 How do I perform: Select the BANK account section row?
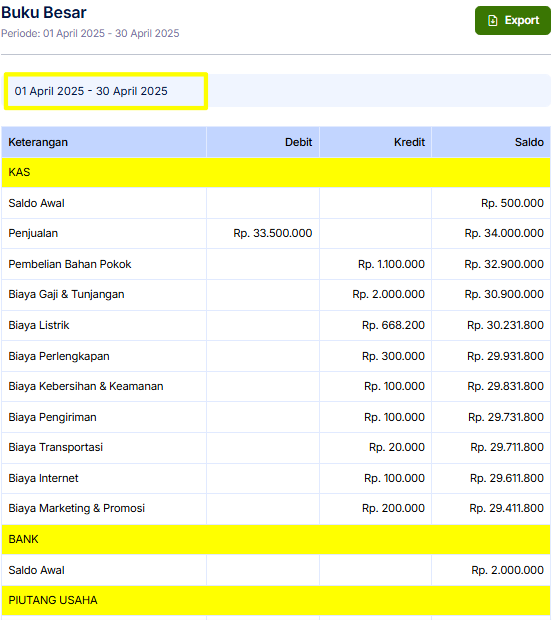(x=276, y=539)
